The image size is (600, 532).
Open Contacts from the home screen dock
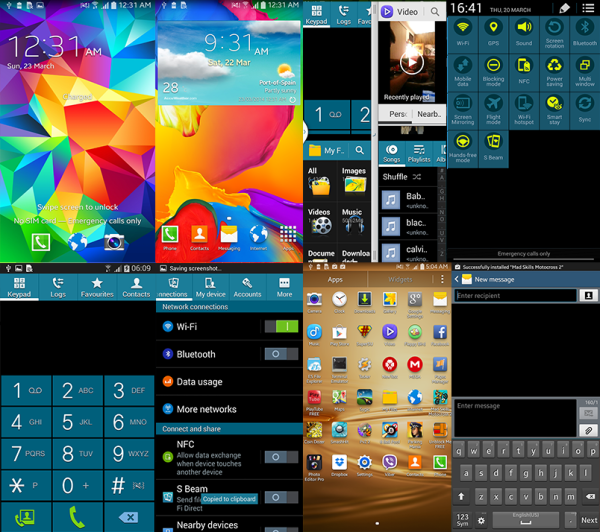coord(199,234)
